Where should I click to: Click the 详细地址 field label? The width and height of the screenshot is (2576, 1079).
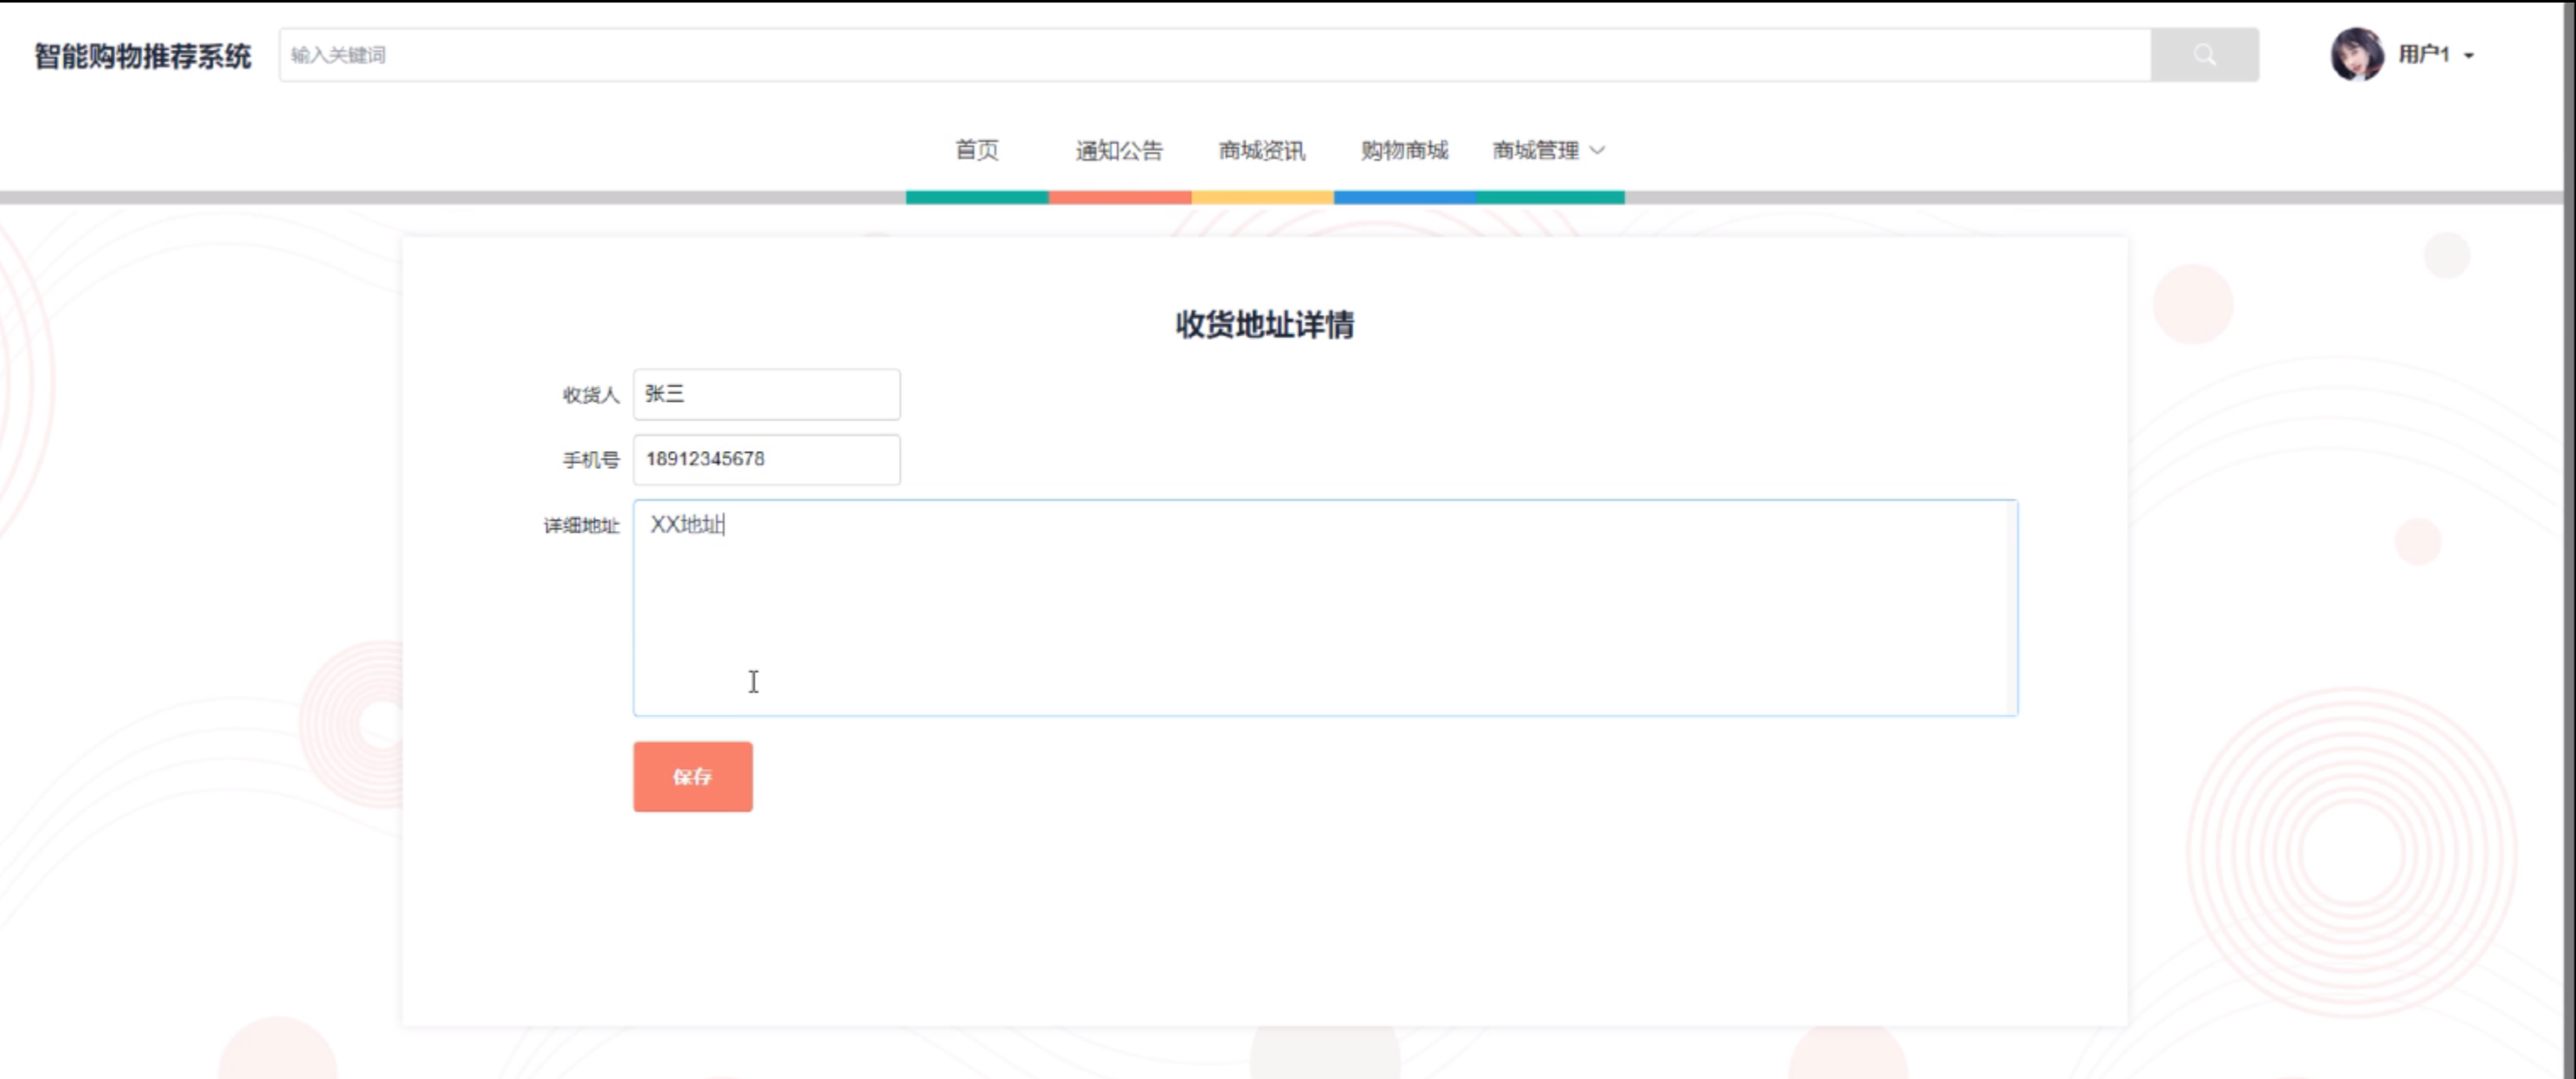click(x=581, y=525)
